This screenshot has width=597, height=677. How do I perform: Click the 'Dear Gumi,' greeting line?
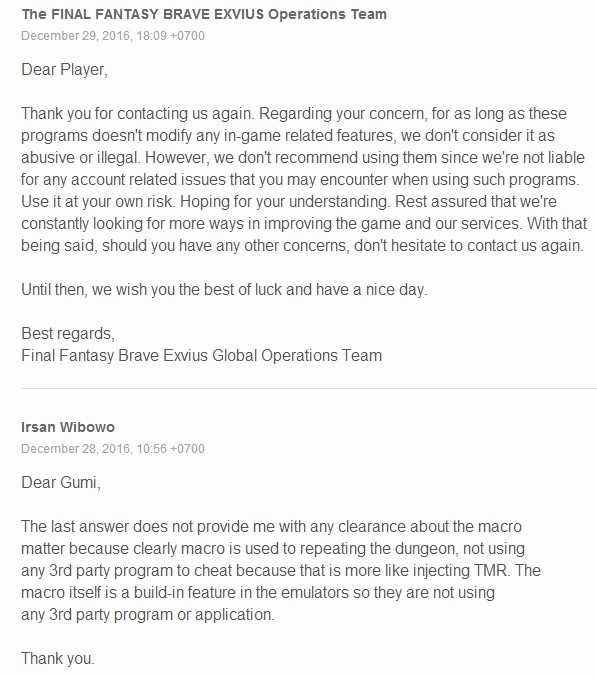point(61,482)
